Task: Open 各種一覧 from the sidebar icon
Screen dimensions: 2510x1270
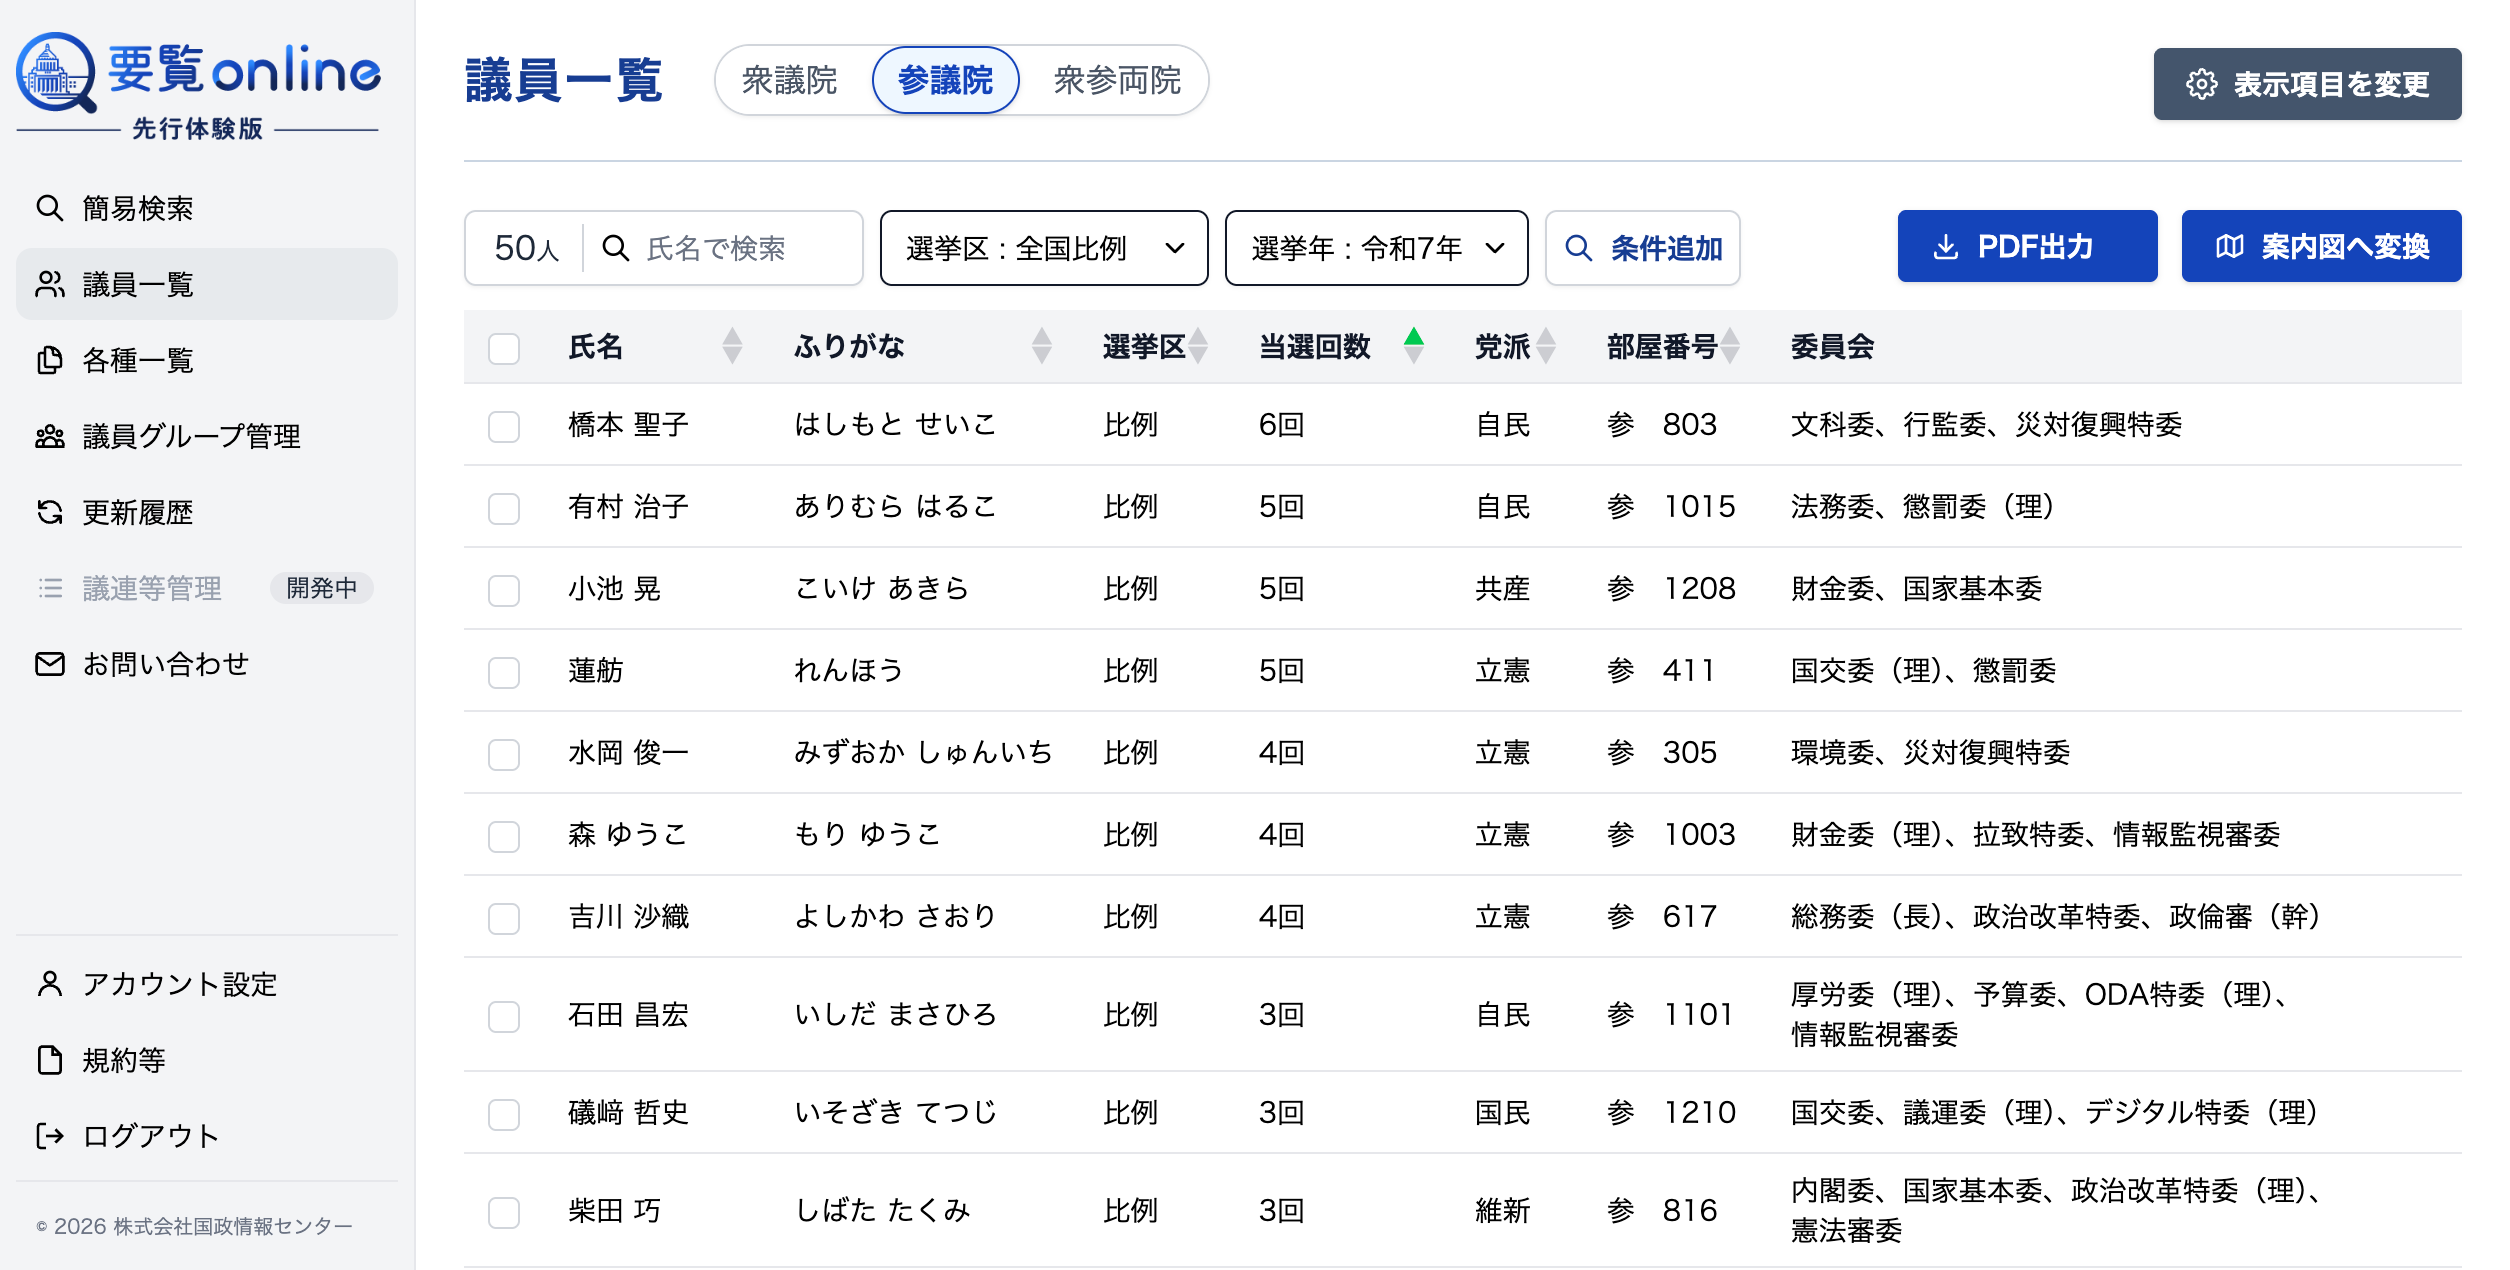Action: (x=49, y=361)
